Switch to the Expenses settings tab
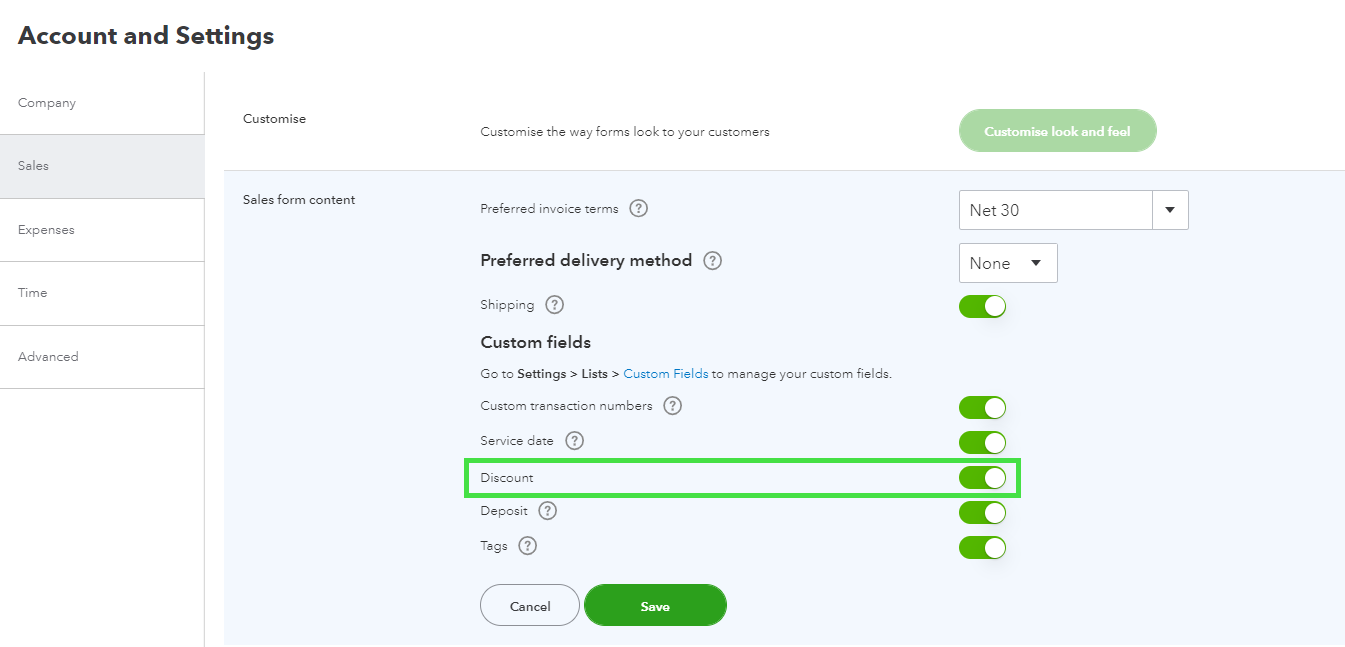This screenshot has height=647, width=1345. coord(46,230)
